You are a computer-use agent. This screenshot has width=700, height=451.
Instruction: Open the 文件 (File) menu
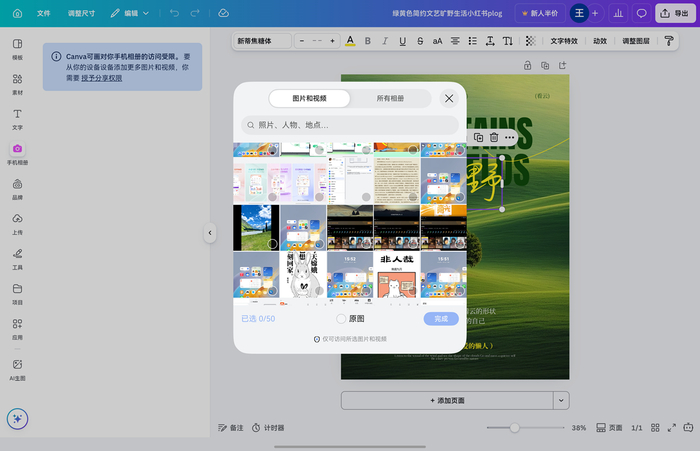43,13
